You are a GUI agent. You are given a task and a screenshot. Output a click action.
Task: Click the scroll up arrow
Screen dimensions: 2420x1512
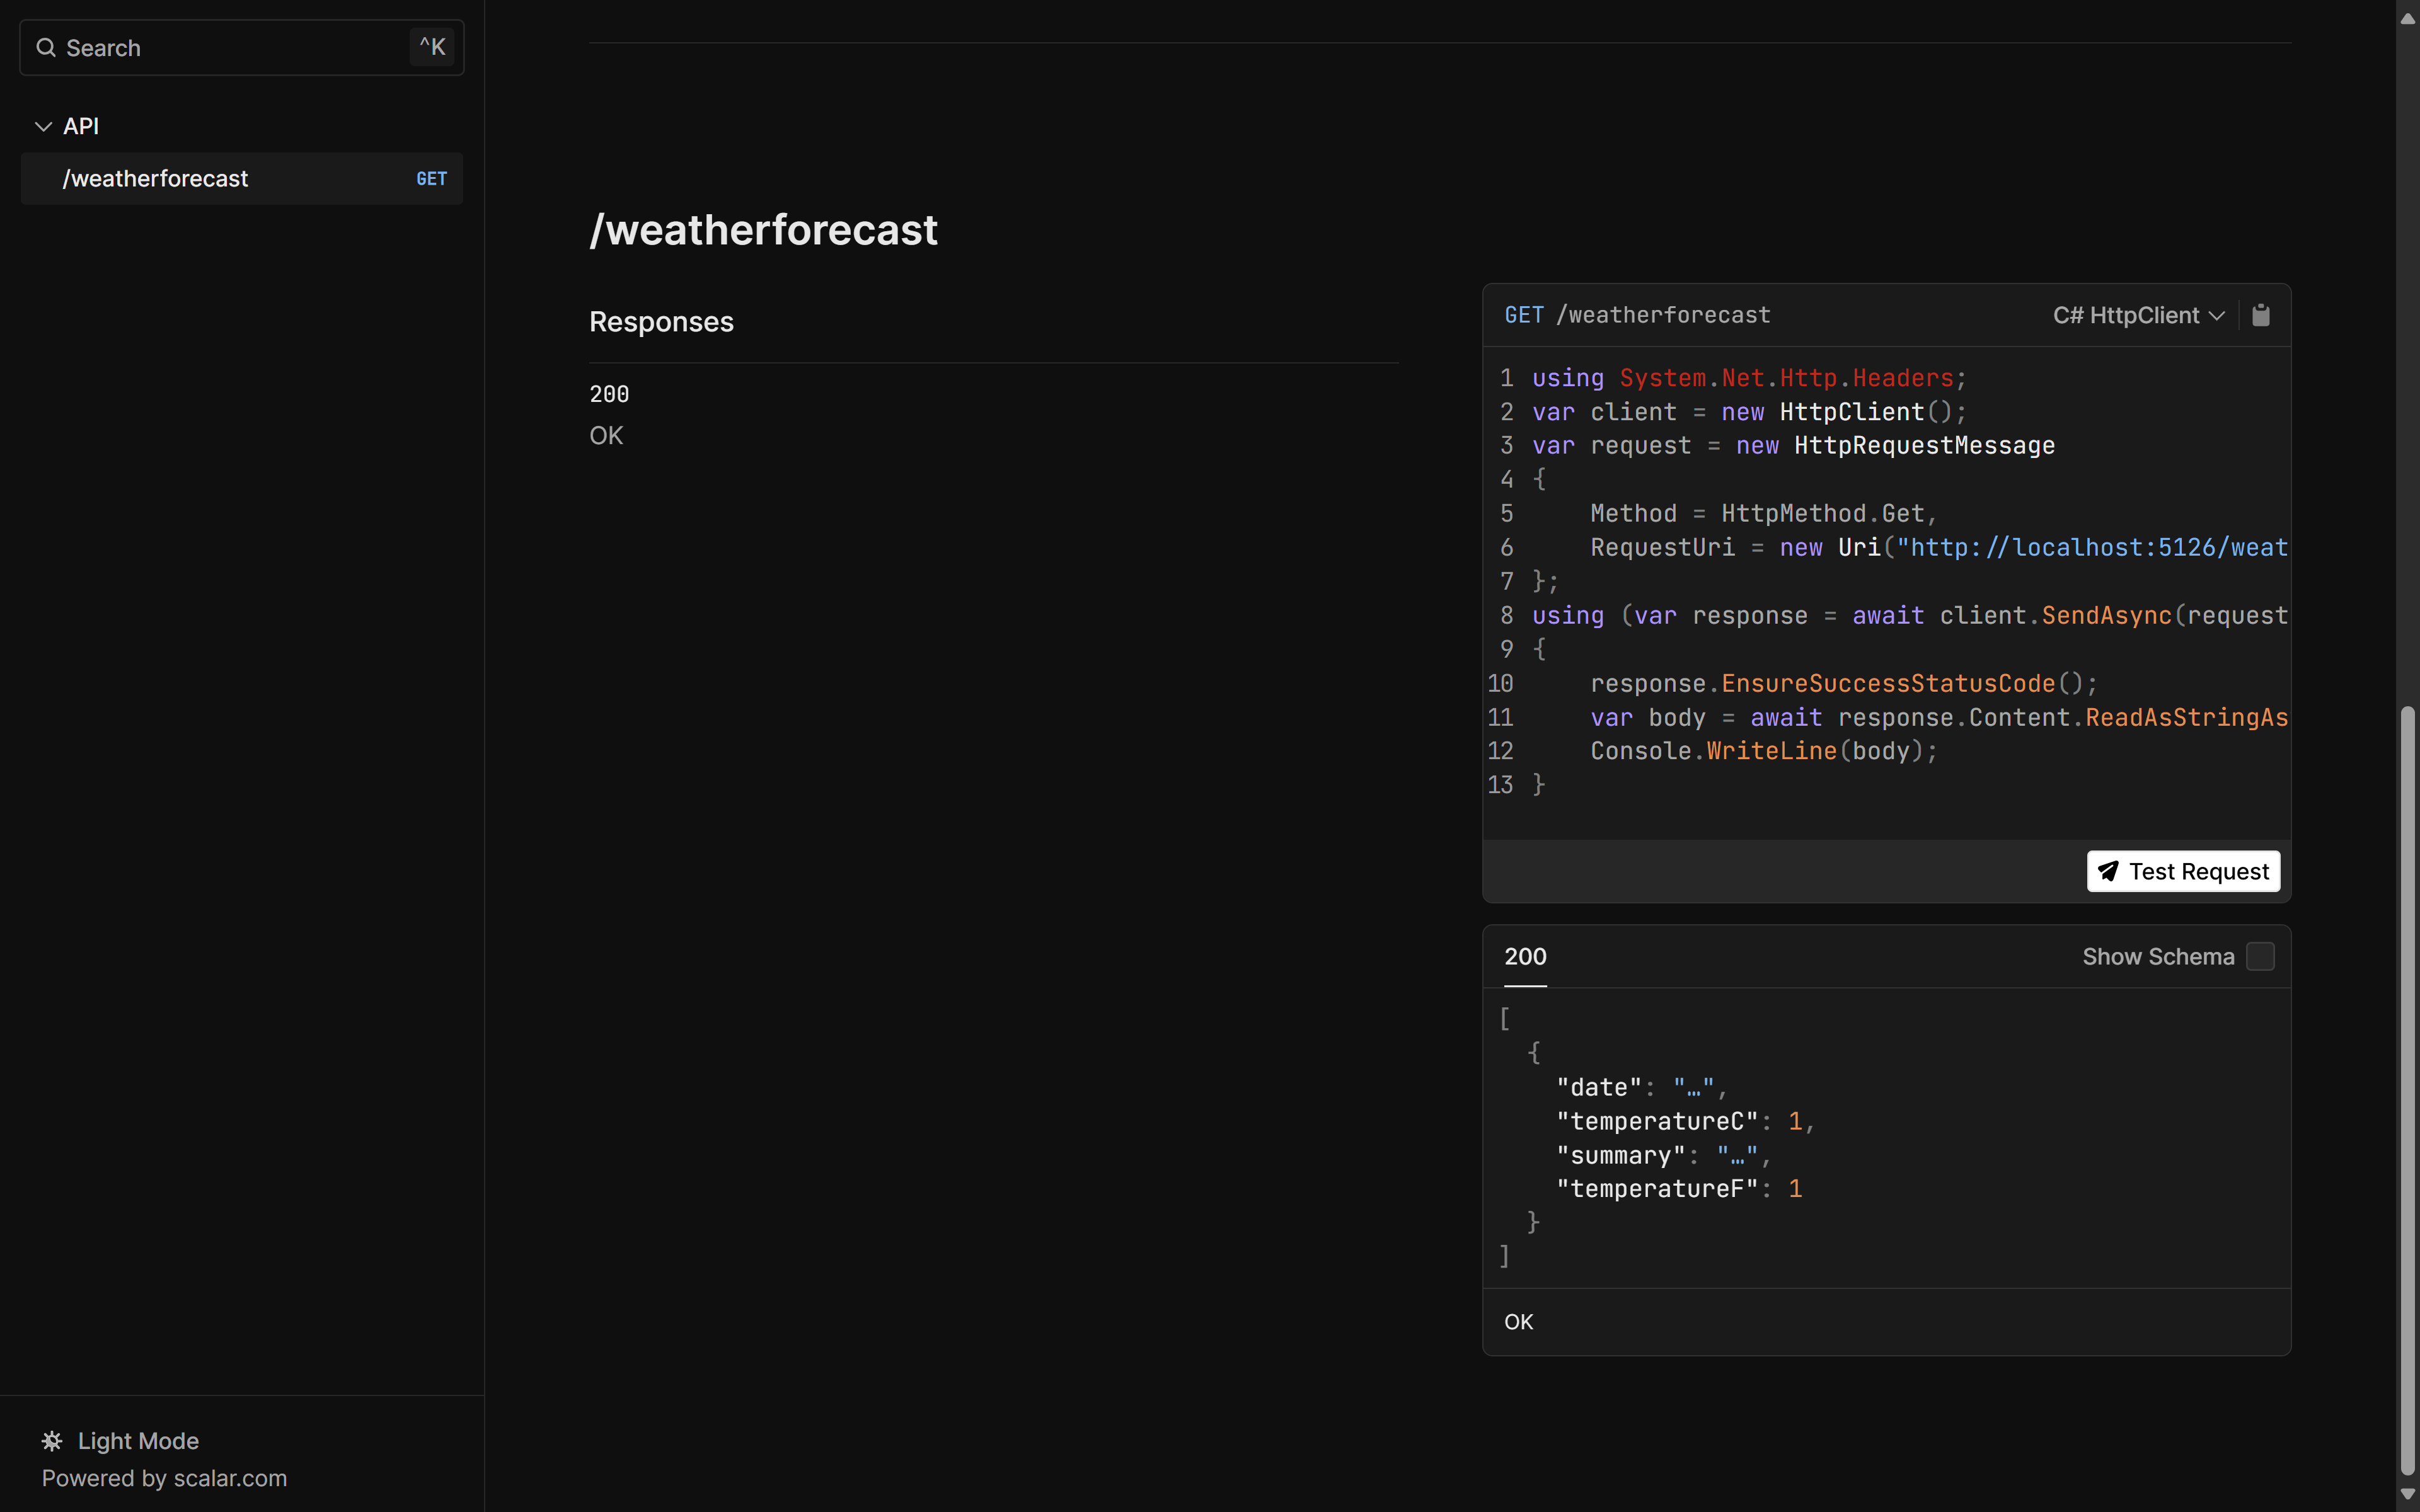[x=2408, y=18]
